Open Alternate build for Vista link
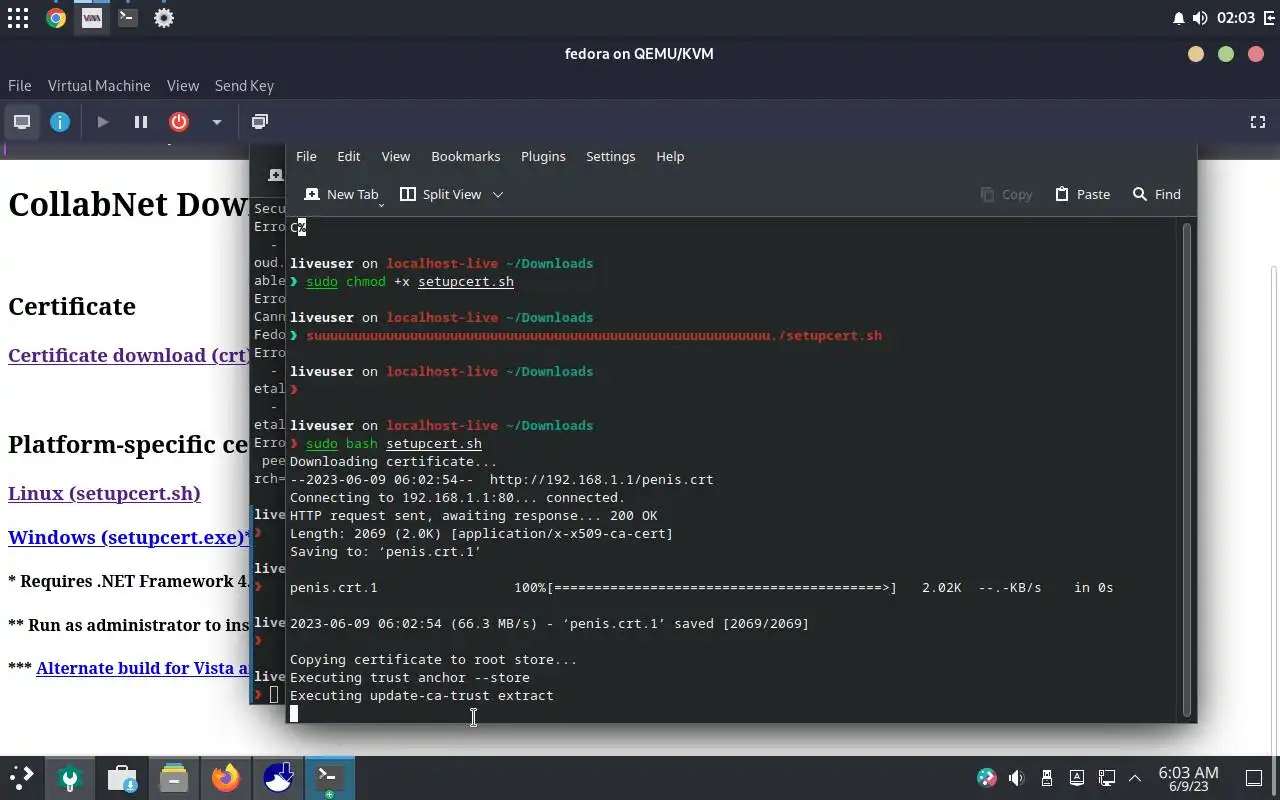This screenshot has width=1280, height=800. point(143,668)
